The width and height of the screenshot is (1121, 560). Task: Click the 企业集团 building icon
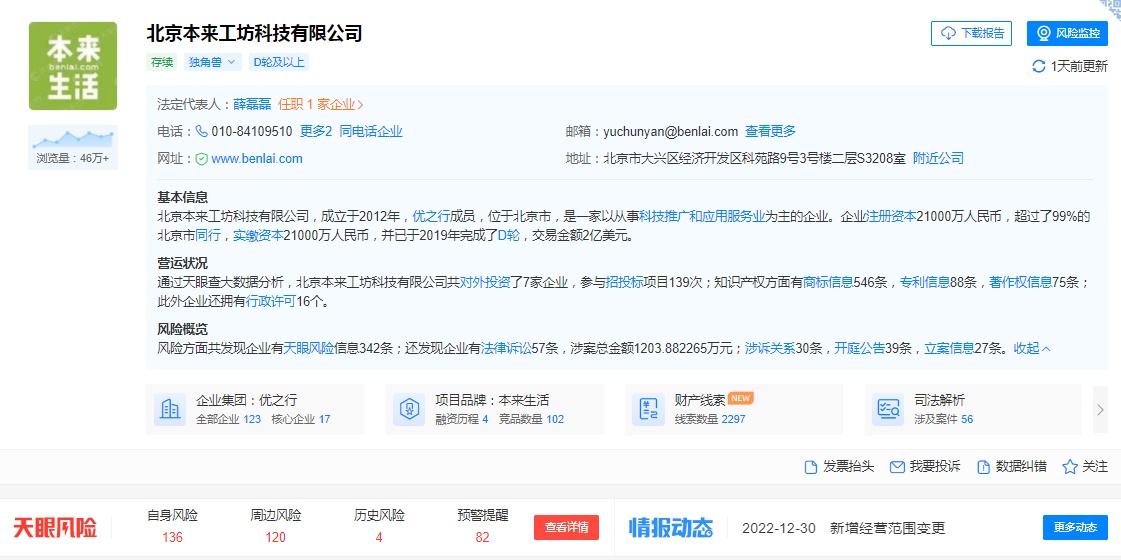pyautogui.click(x=170, y=409)
